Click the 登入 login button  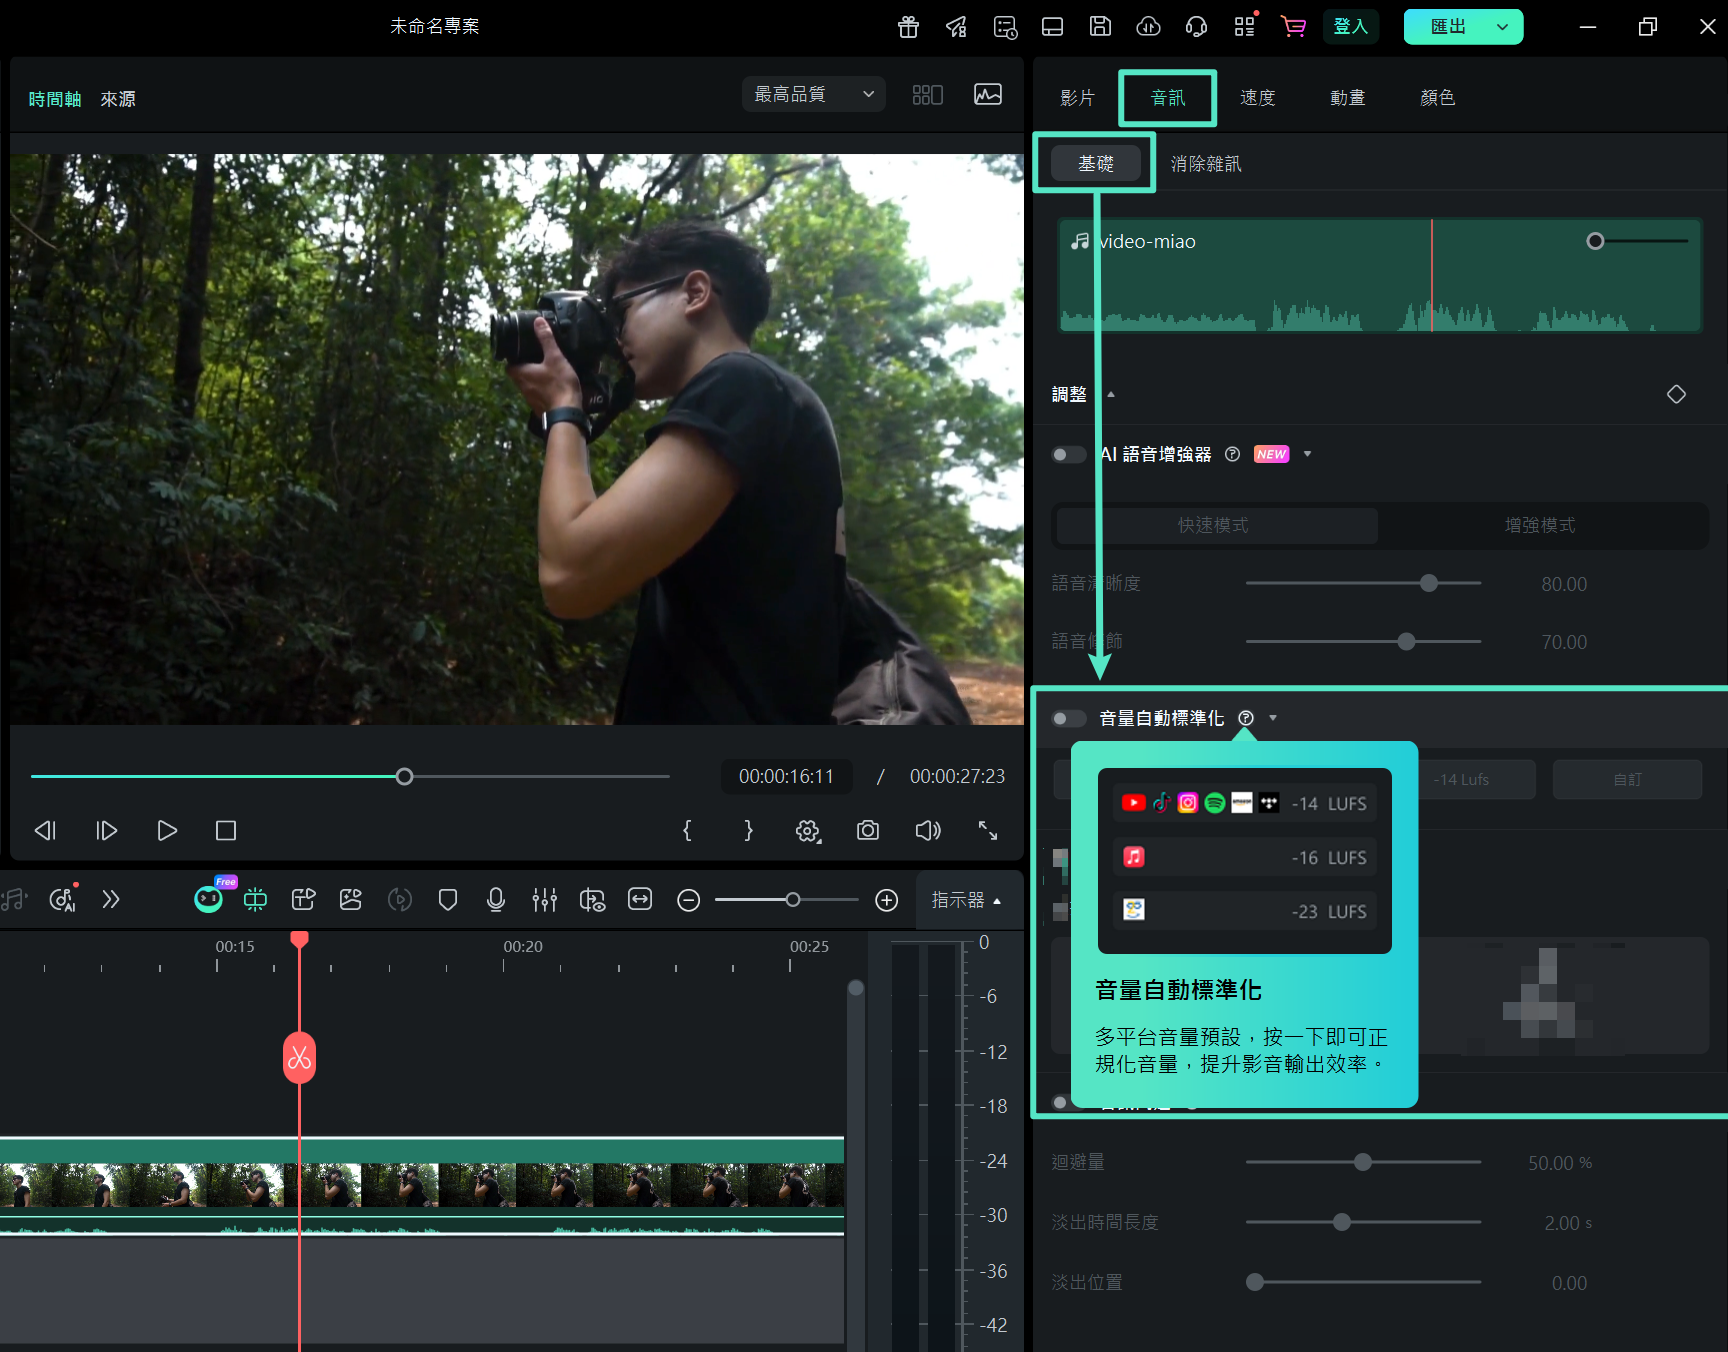(x=1350, y=27)
